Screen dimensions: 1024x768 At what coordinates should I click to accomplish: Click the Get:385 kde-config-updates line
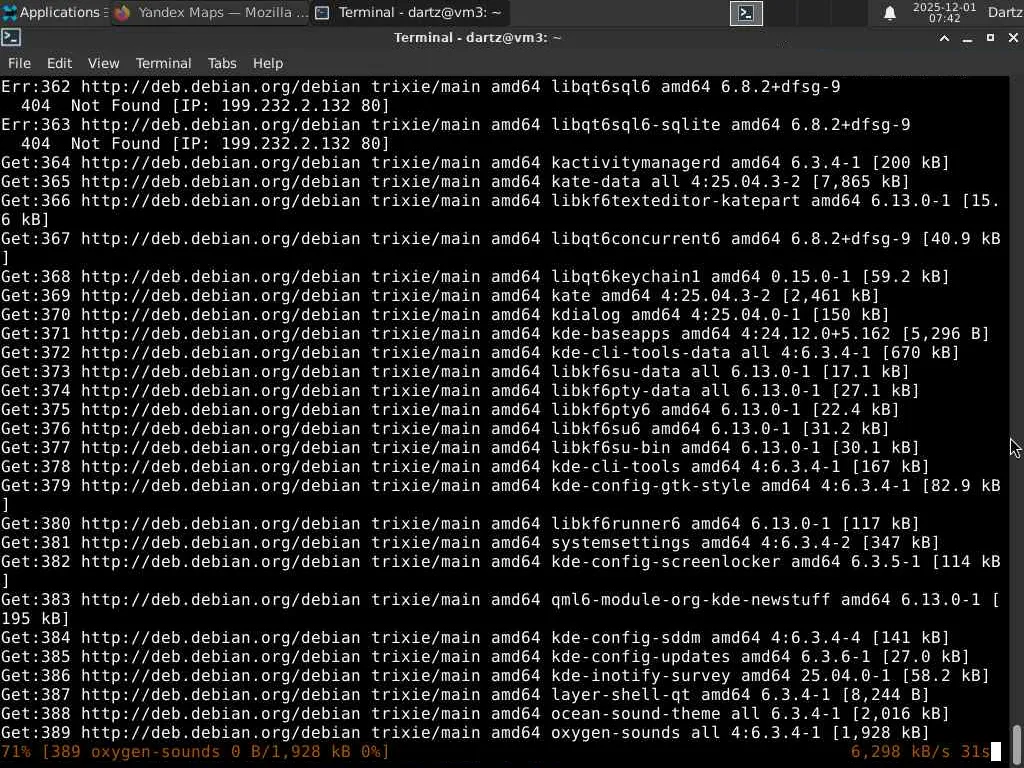pos(485,656)
